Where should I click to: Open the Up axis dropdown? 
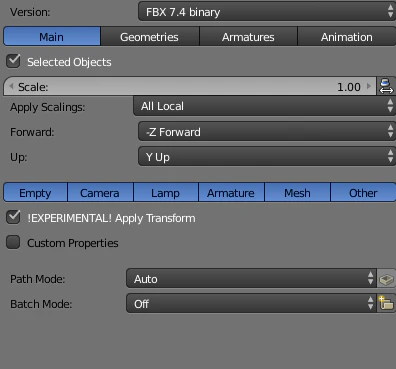coord(267,157)
